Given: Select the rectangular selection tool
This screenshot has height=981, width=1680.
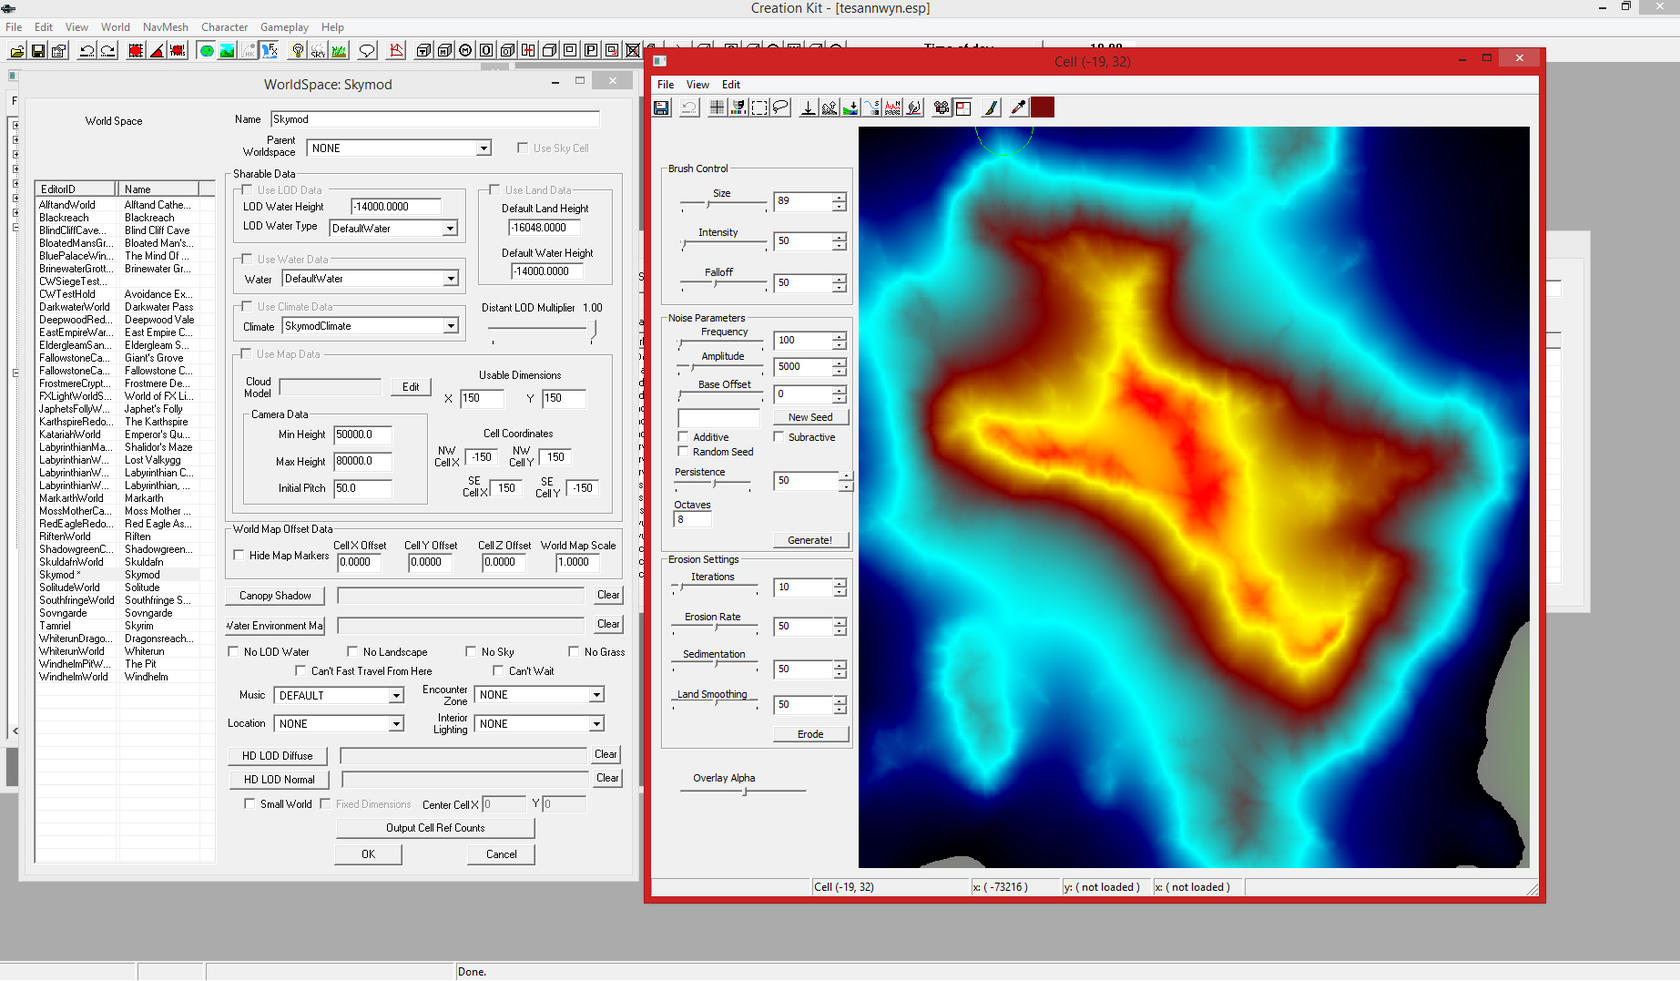Looking at the screenshot, I should pos(760,108).
